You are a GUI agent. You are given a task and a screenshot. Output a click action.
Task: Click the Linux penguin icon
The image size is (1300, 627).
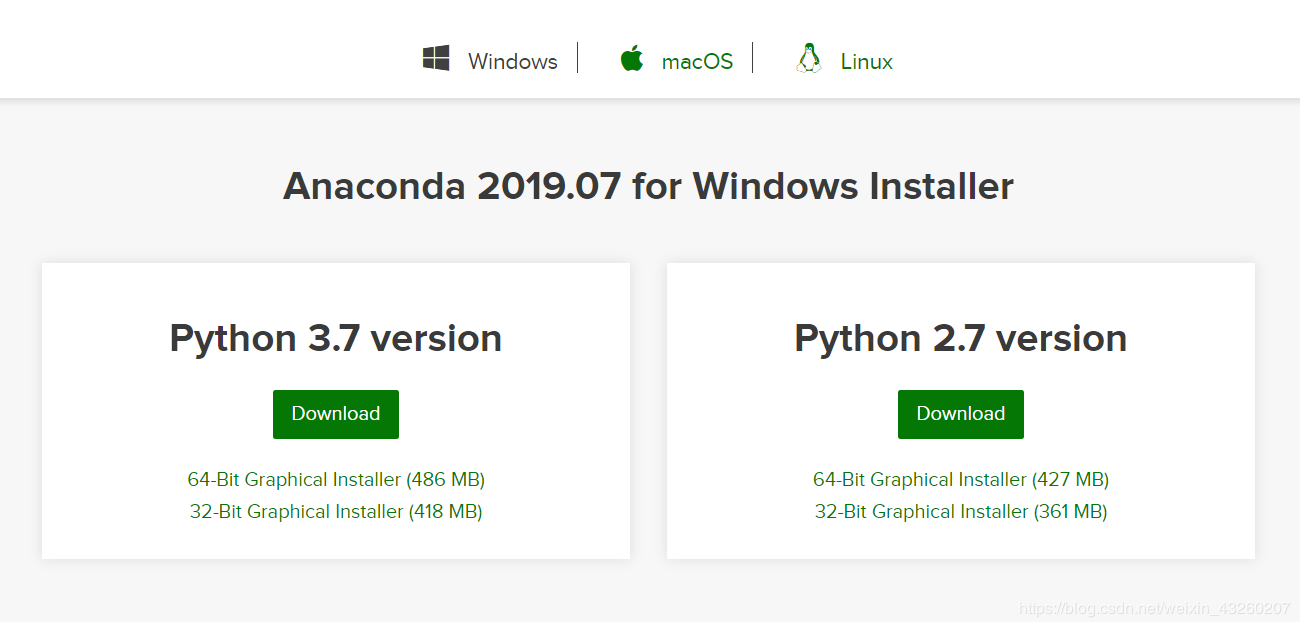(x=808, y=59)
